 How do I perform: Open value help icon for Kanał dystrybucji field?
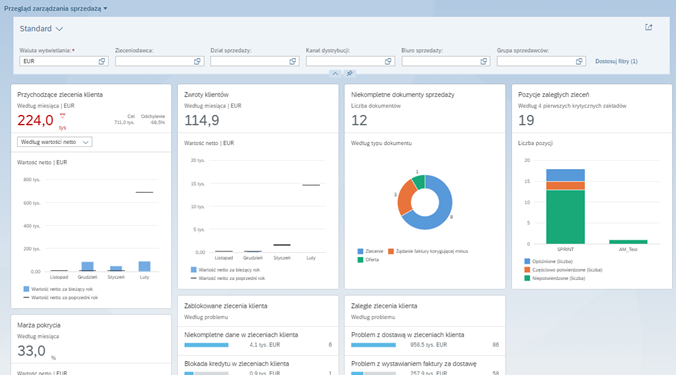[388, 62]
